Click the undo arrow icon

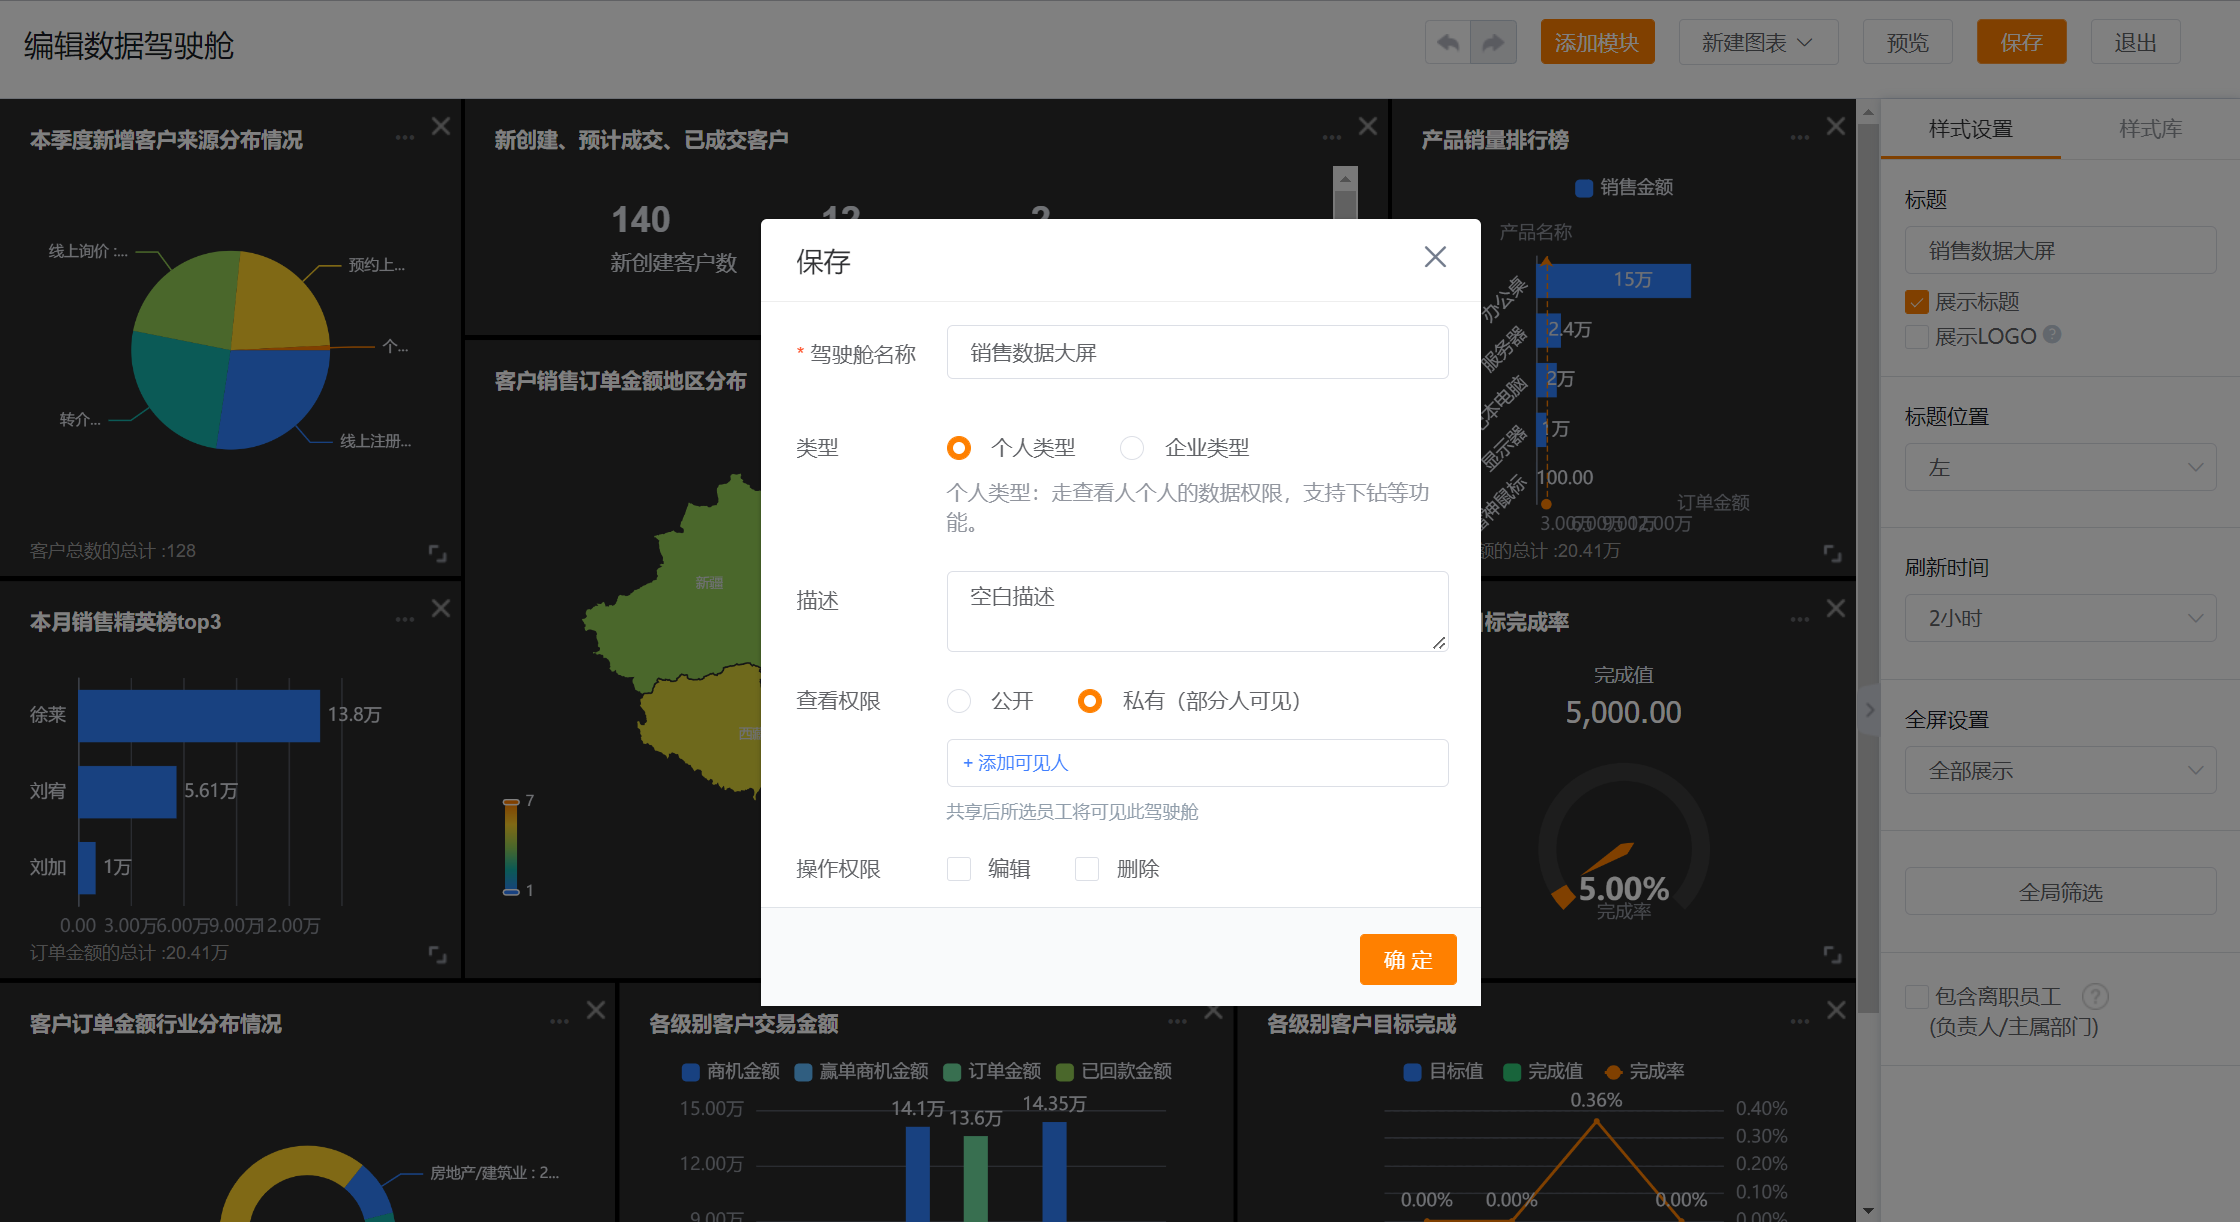point(1448,43)
